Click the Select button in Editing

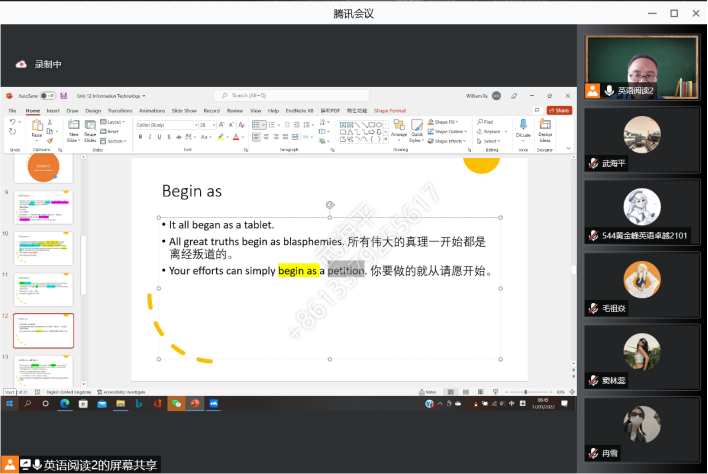[489, 141]
